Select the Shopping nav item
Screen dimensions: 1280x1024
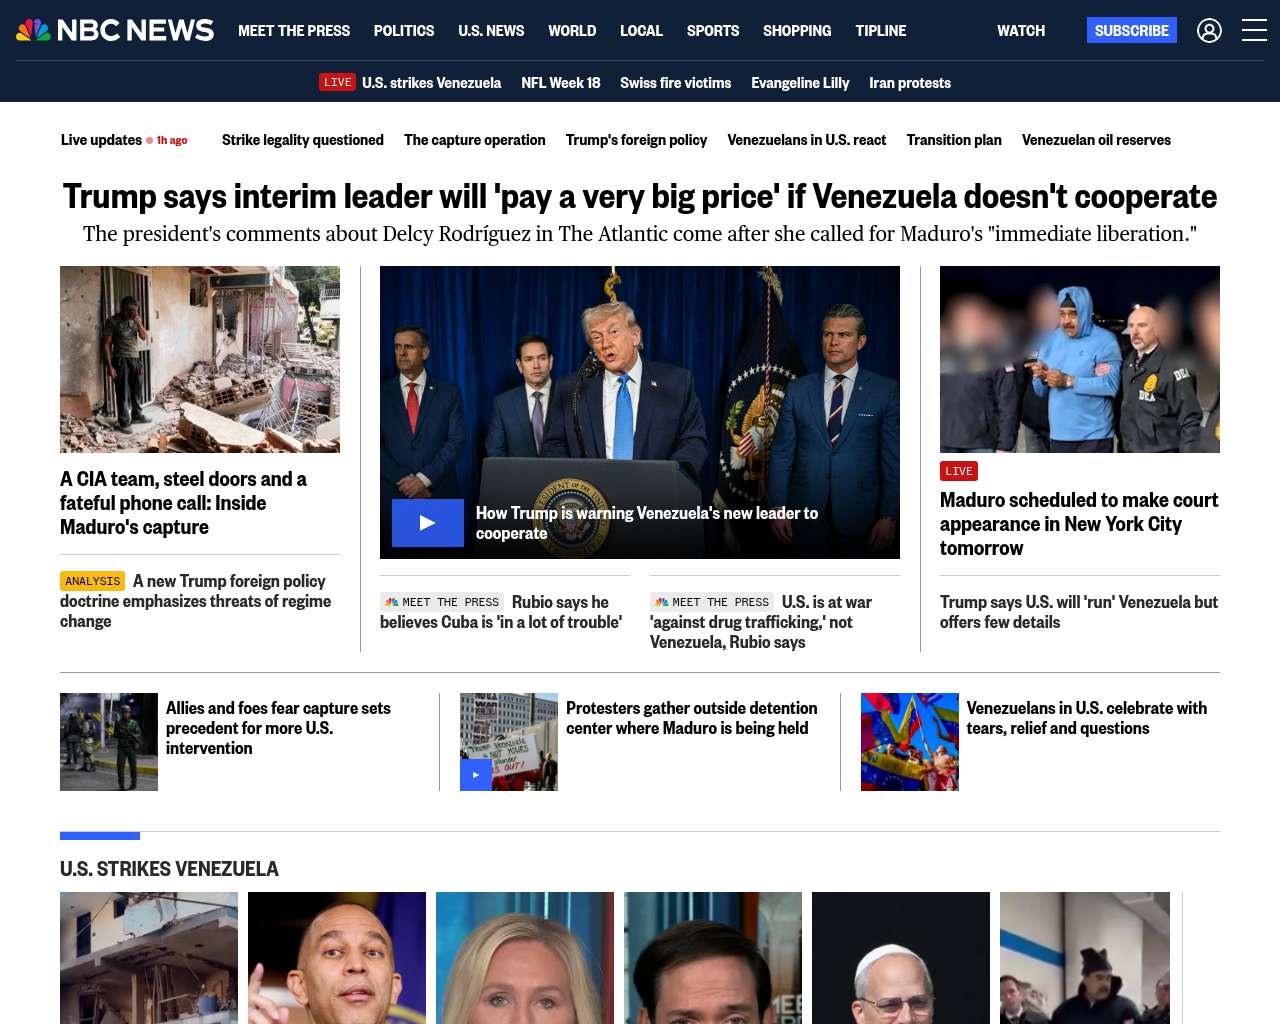797,31
